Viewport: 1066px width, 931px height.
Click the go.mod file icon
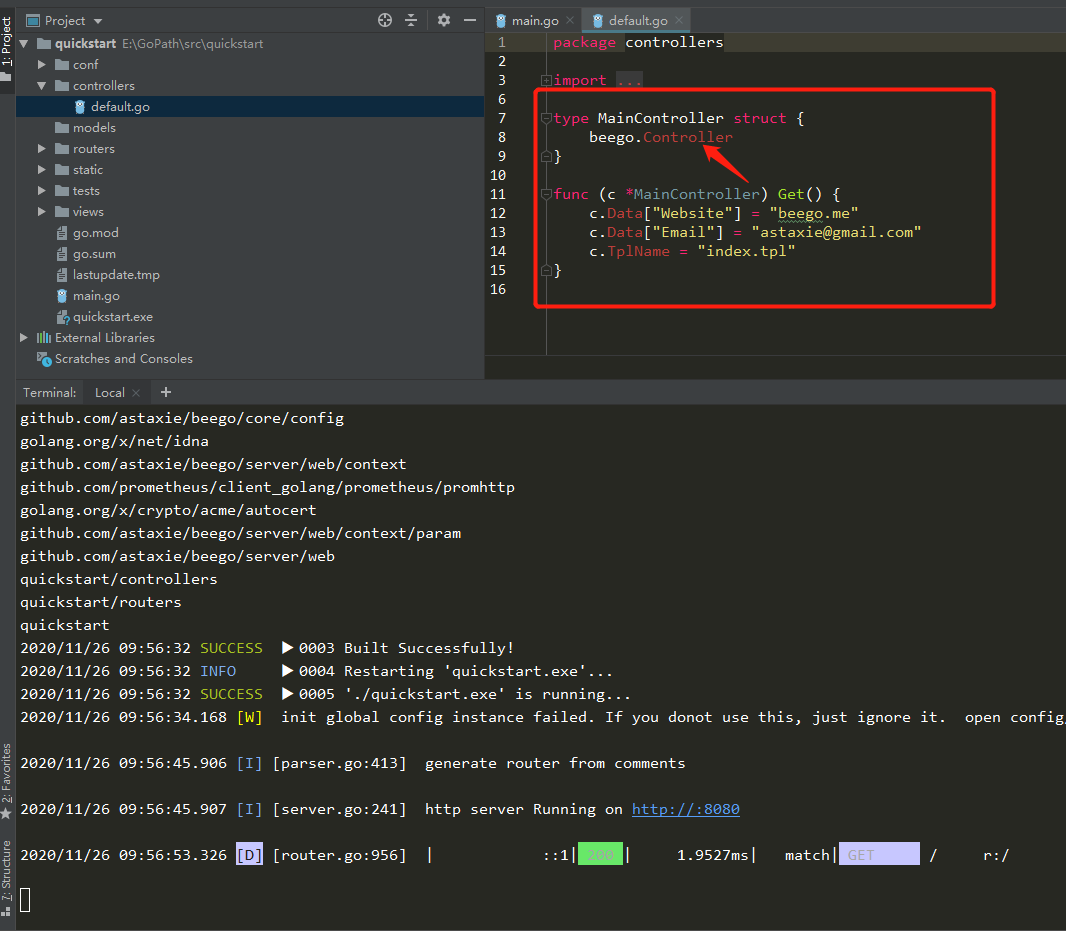(62, 233)
